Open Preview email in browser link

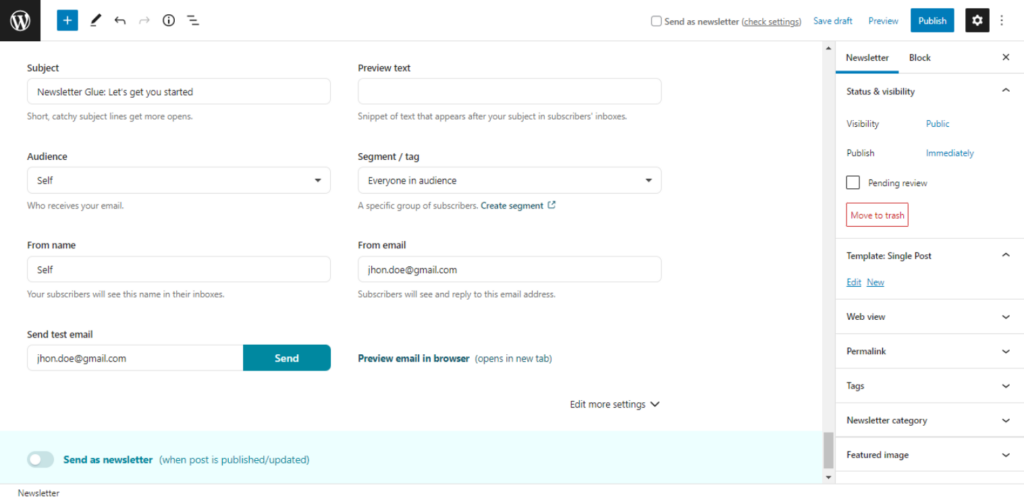414,358
